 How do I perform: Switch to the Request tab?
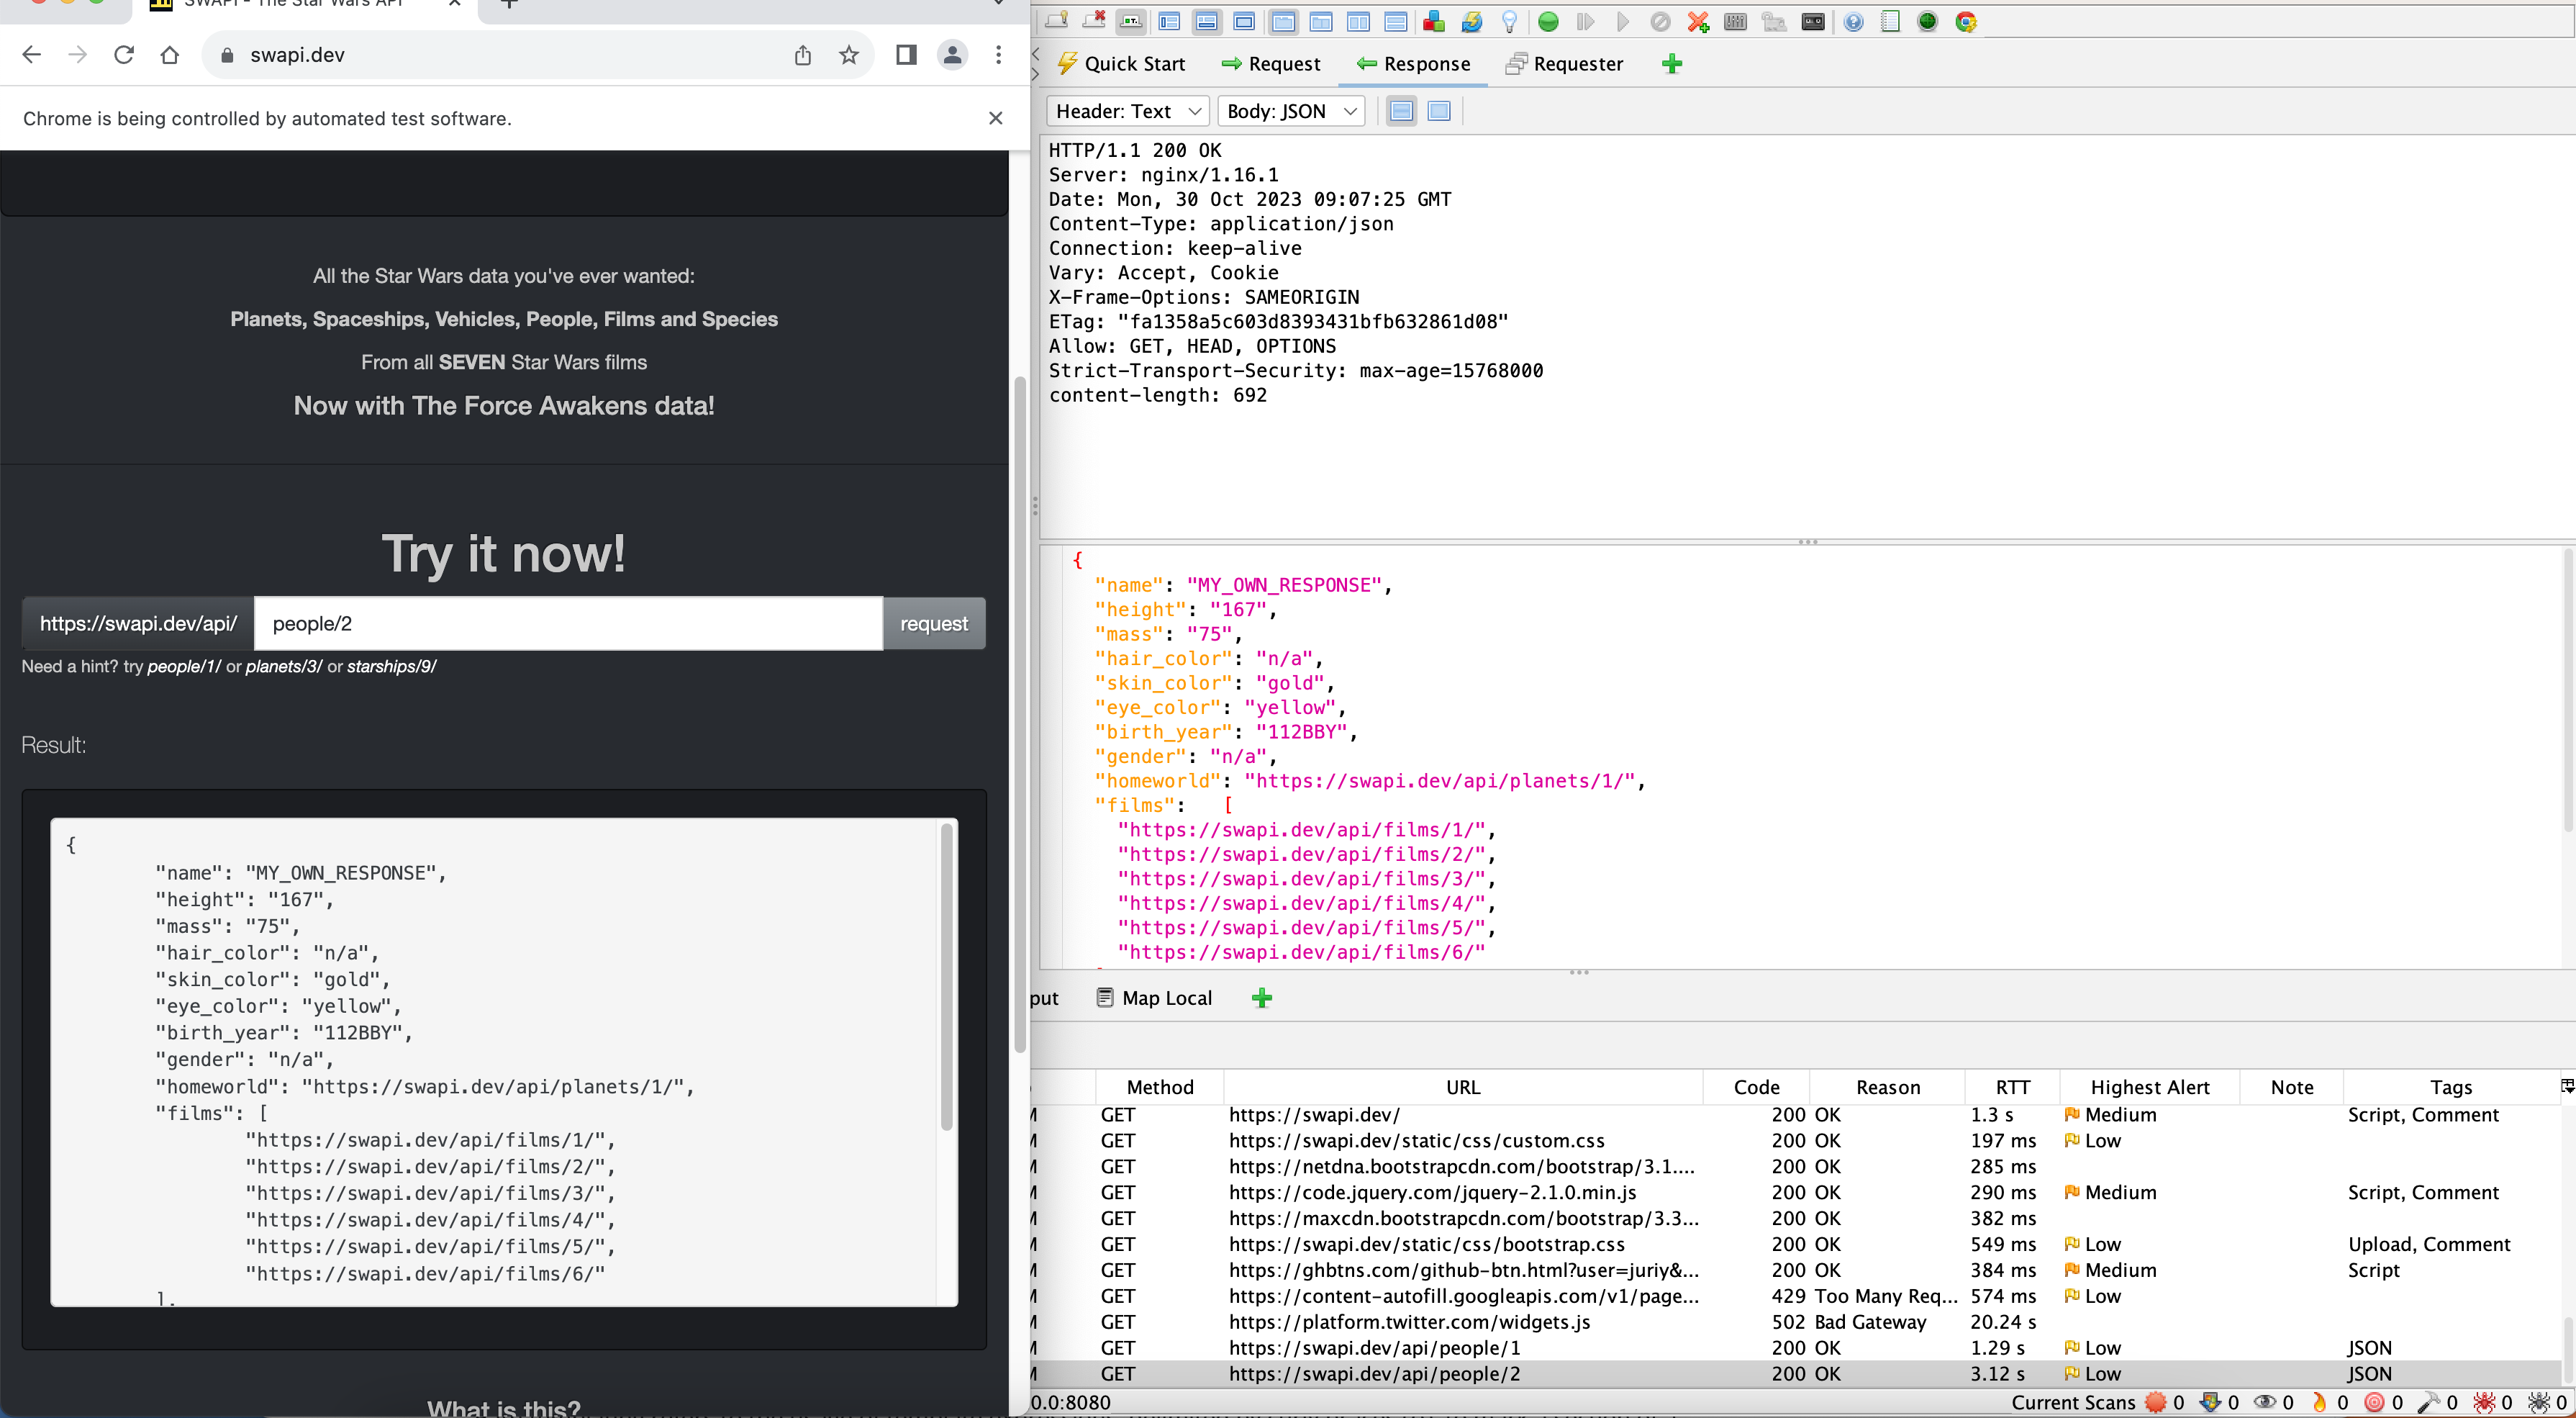[1271, 64]
